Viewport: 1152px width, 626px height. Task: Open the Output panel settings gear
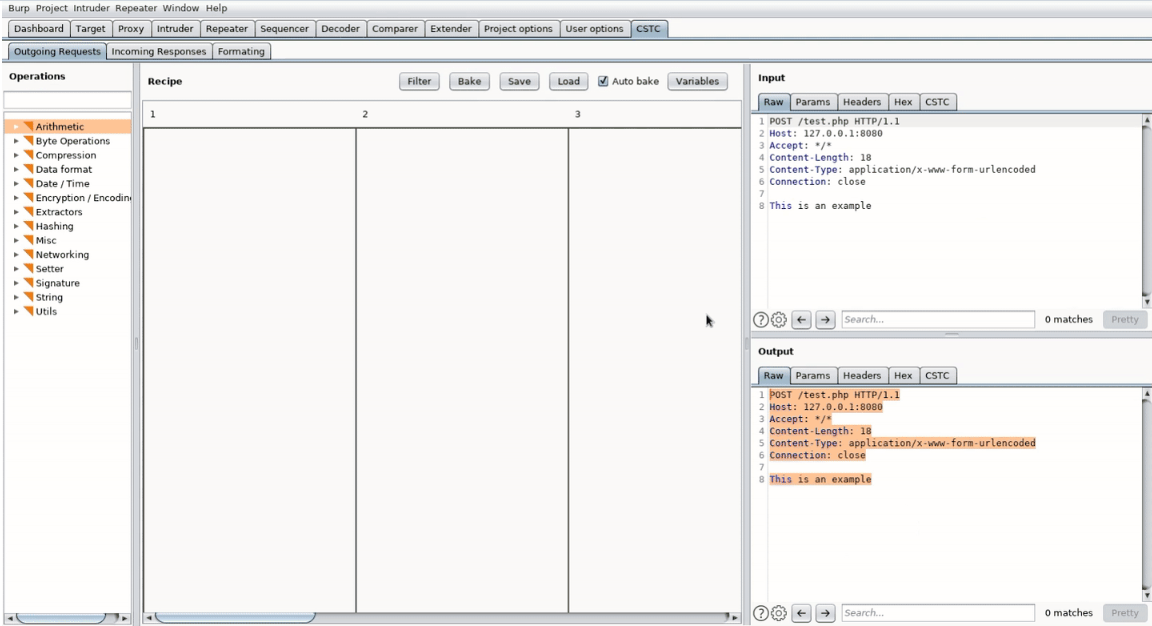coord(780,612)
